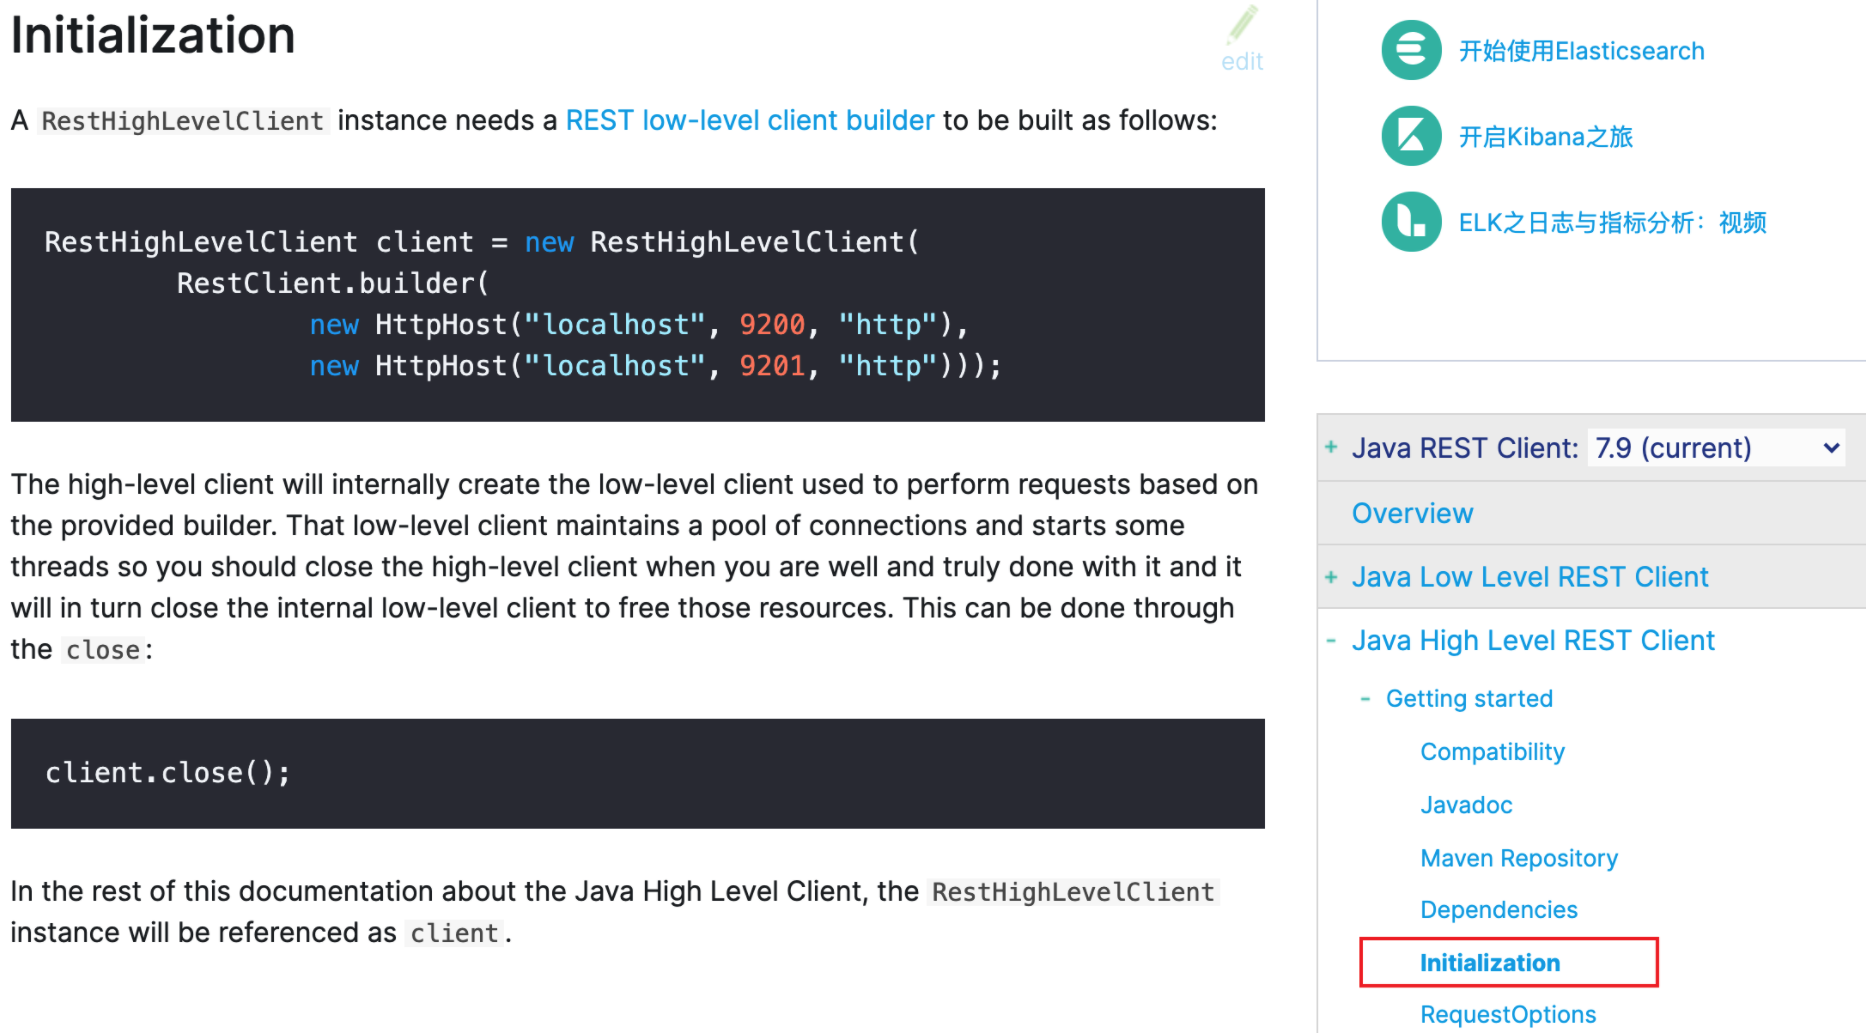Go to the Overview page
This screenshot has width=1866, height=1036.
point(1412,514)
